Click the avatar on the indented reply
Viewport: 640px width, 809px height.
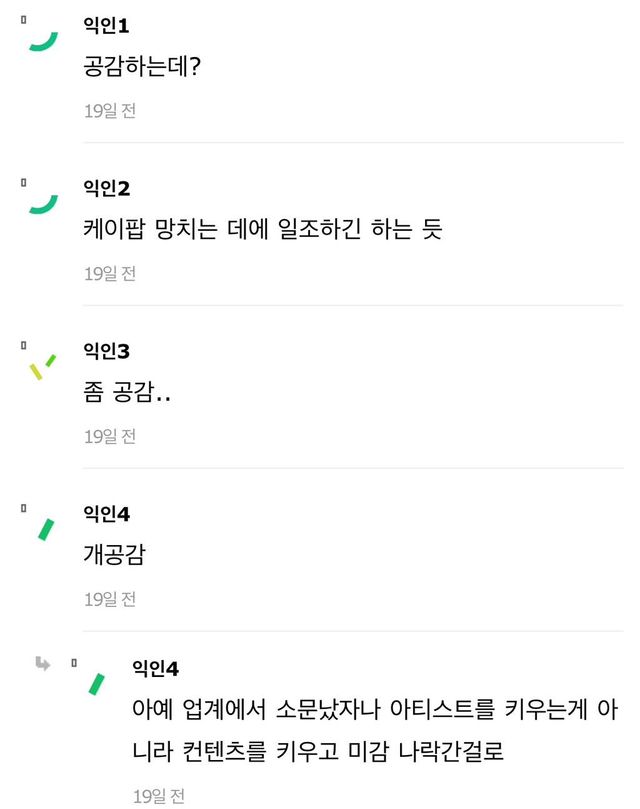(96, 684)
